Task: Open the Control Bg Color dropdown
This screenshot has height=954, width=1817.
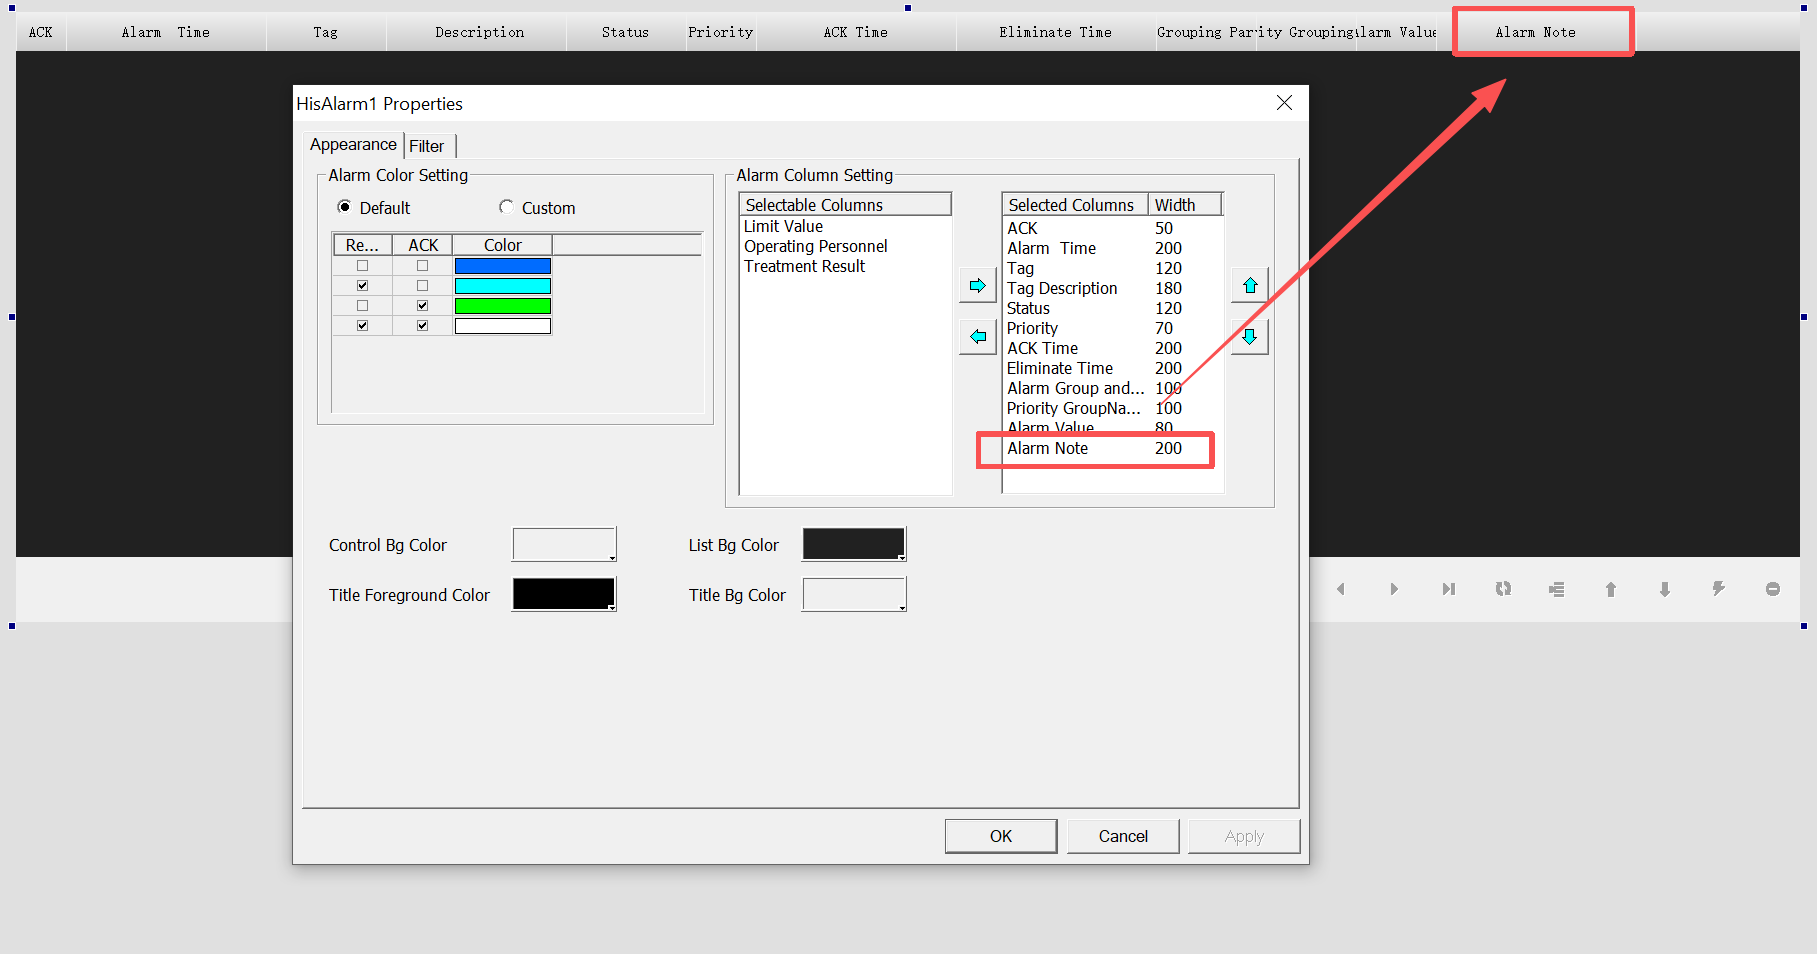Action: pos(564,545)
